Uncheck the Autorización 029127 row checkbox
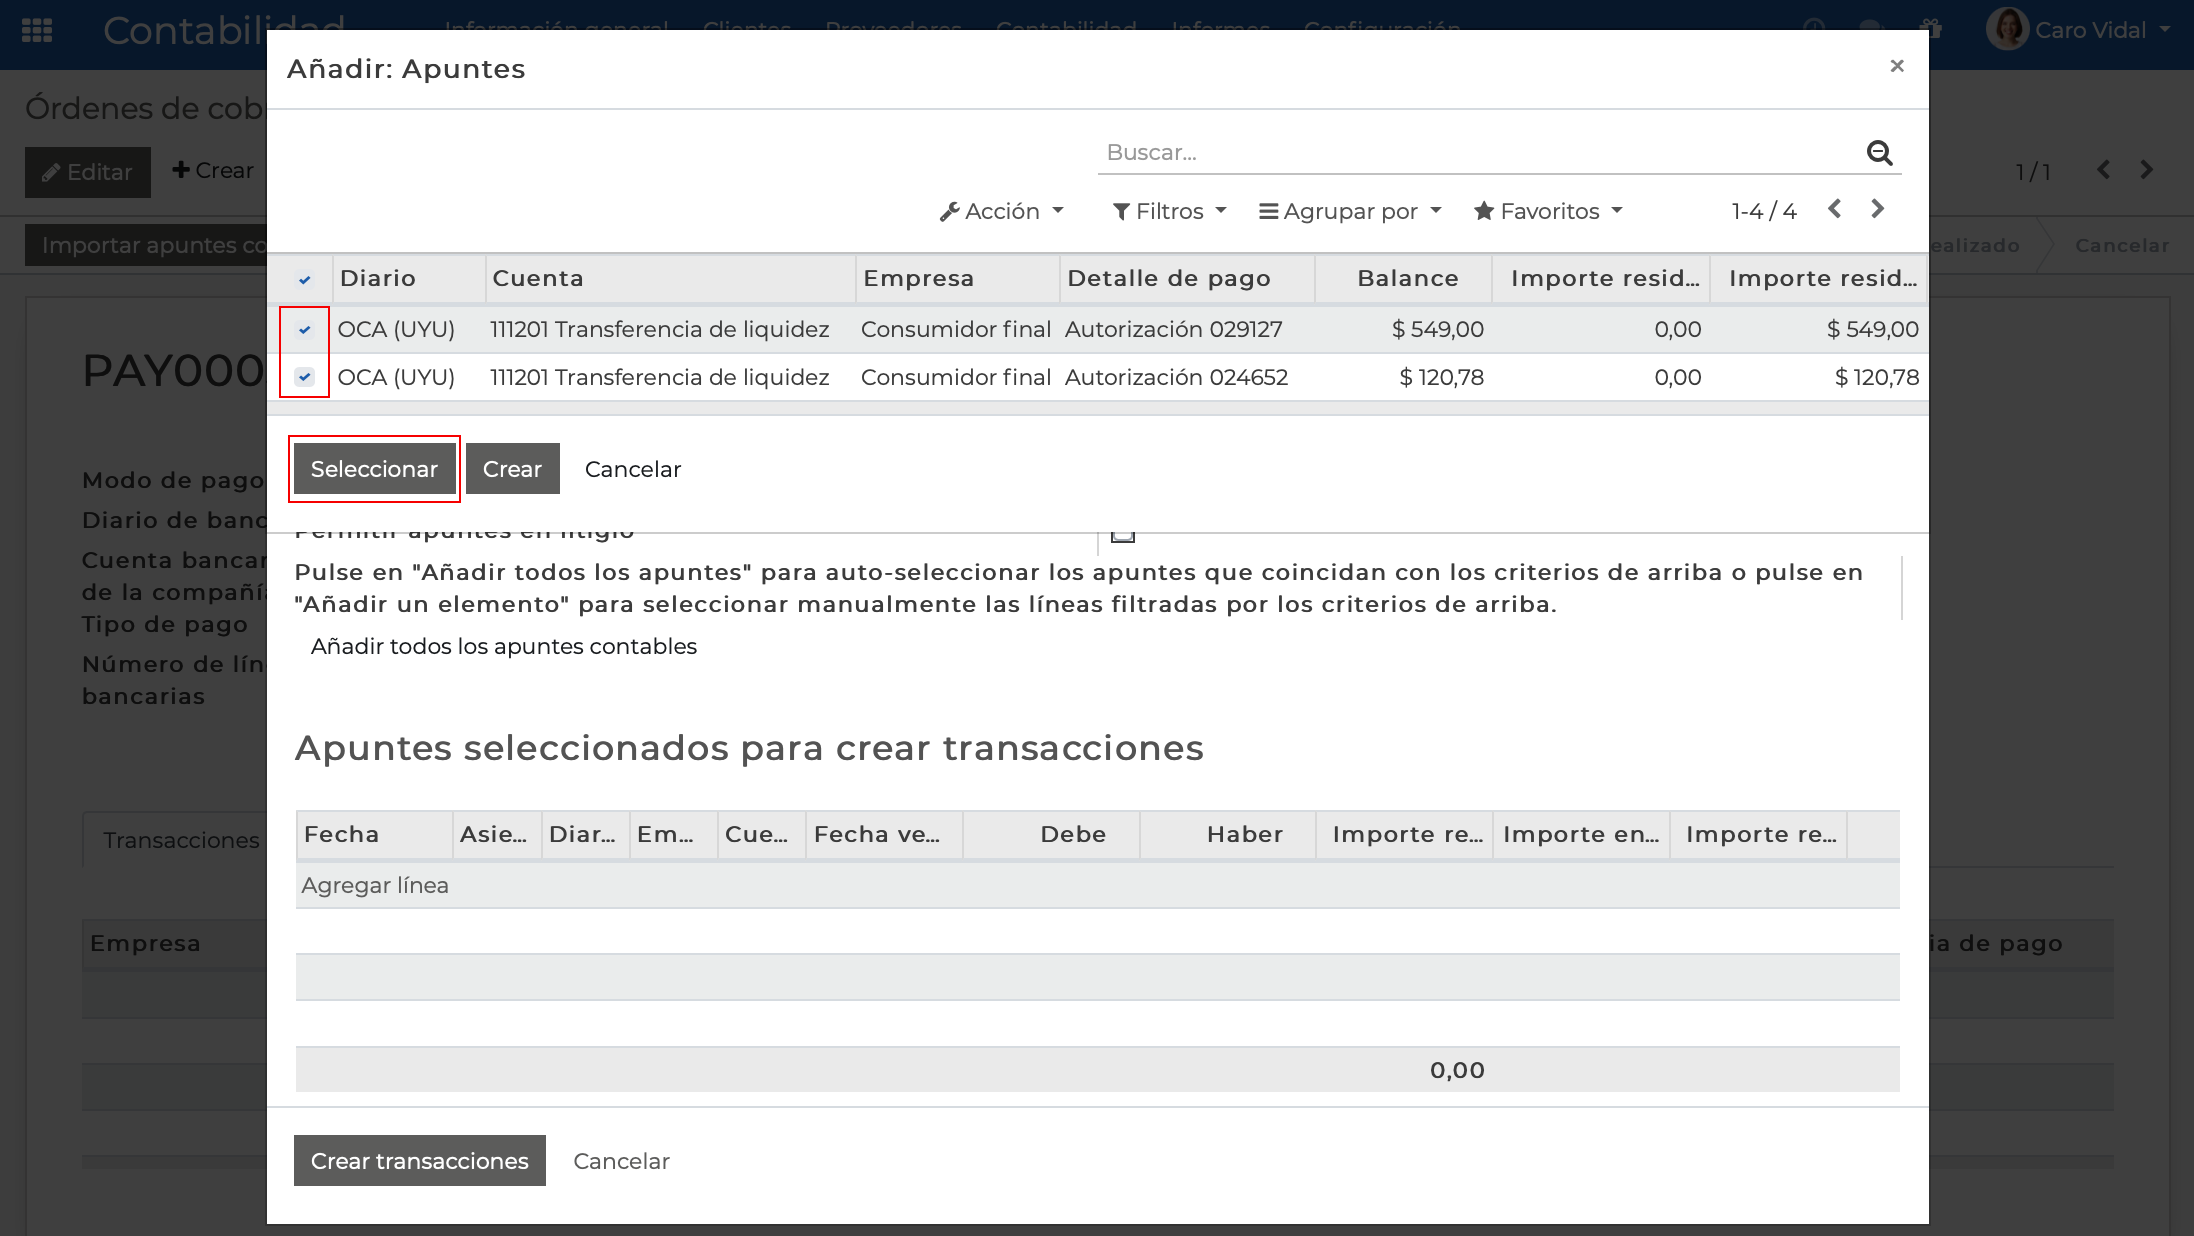The image size is (2194, 1236). coord(305,329)
